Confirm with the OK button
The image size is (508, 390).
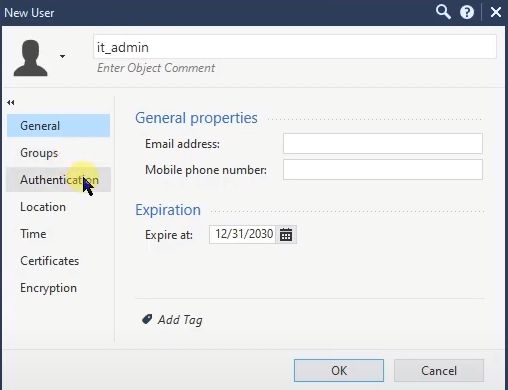[339, 370]
